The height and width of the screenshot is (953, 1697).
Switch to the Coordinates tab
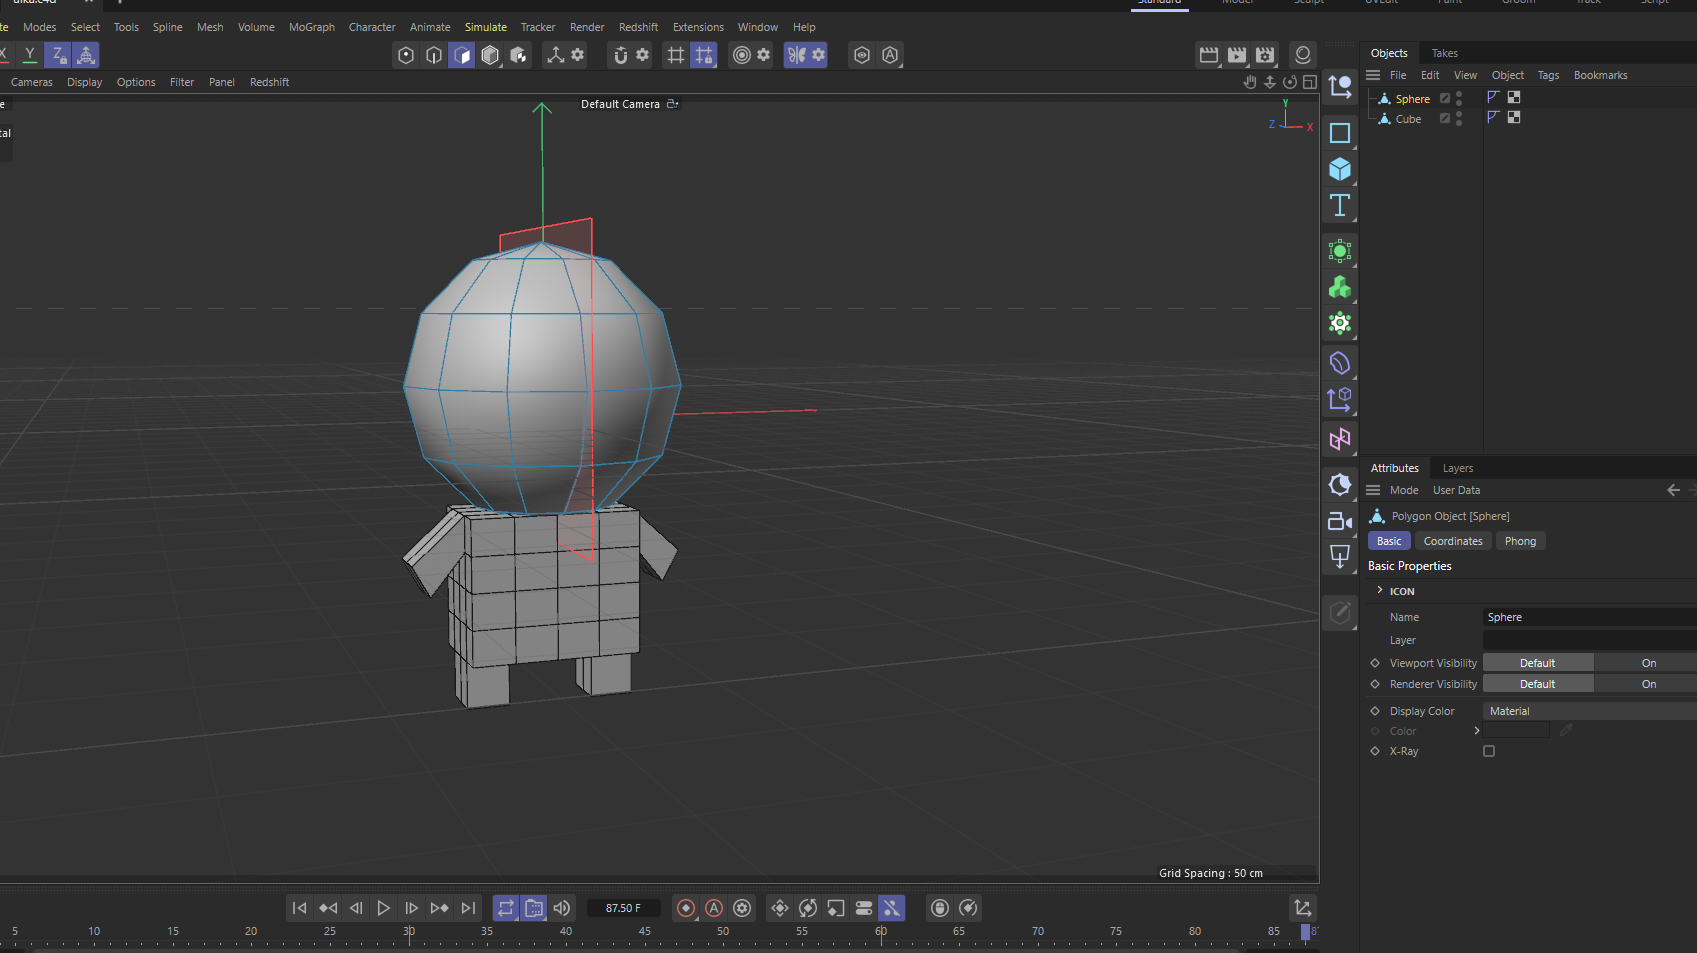[1452, 541]
